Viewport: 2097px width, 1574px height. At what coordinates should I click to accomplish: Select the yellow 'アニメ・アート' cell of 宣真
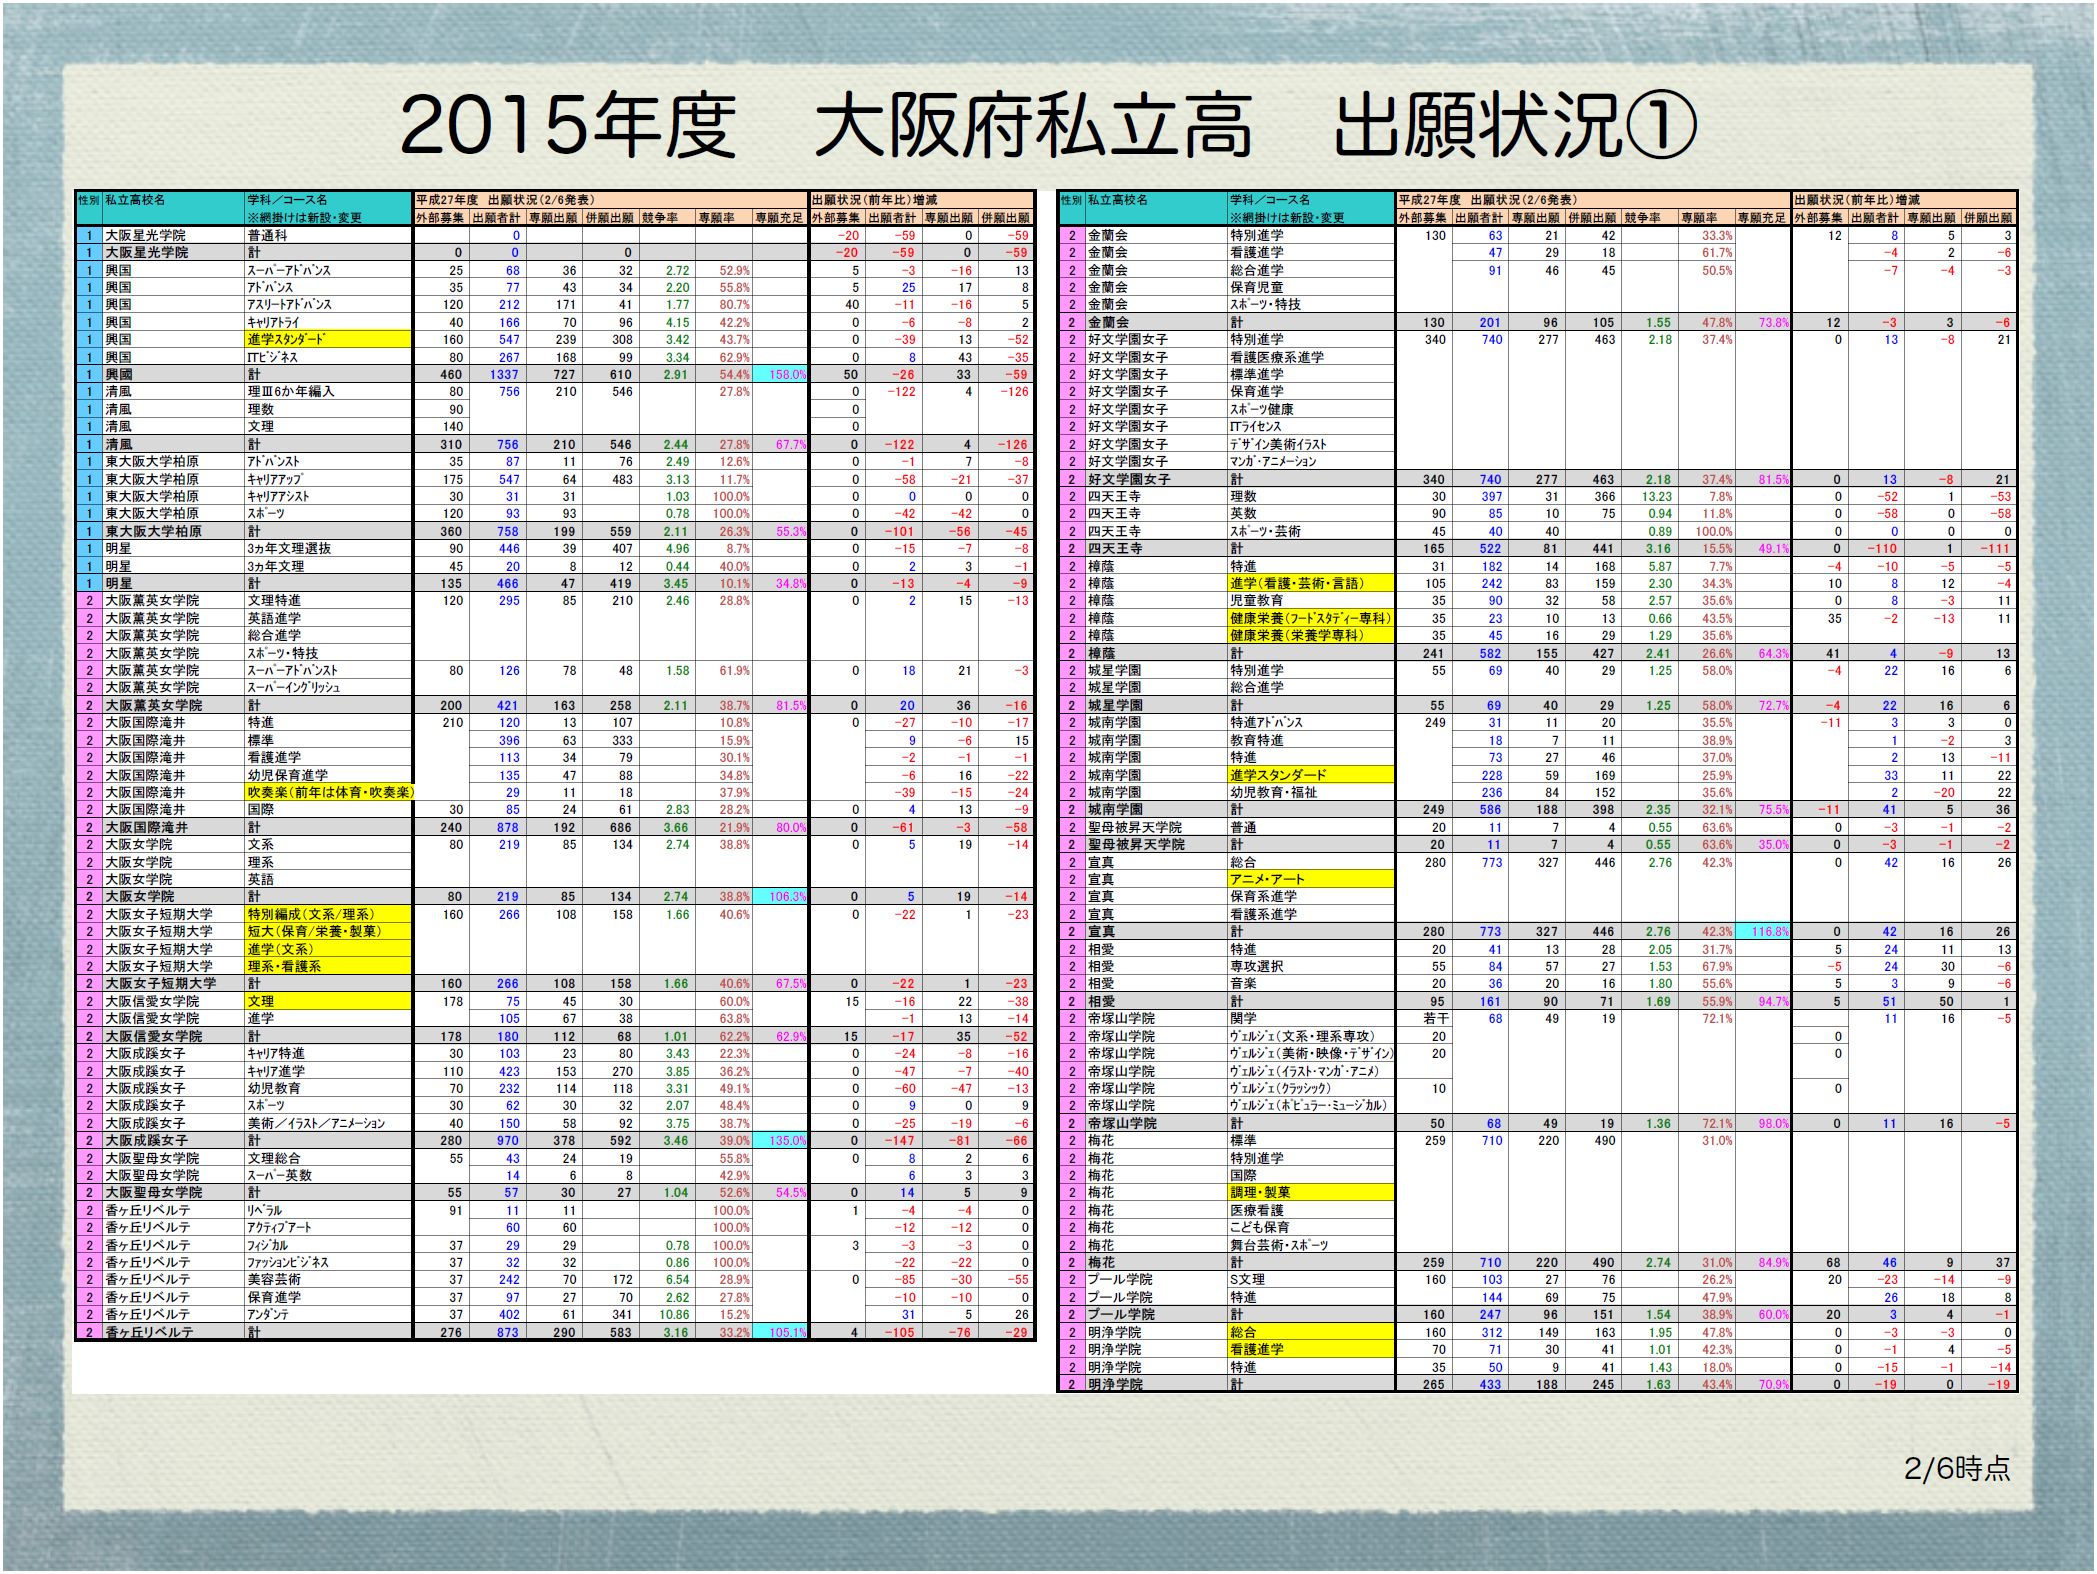click(x=1312, y=879)
